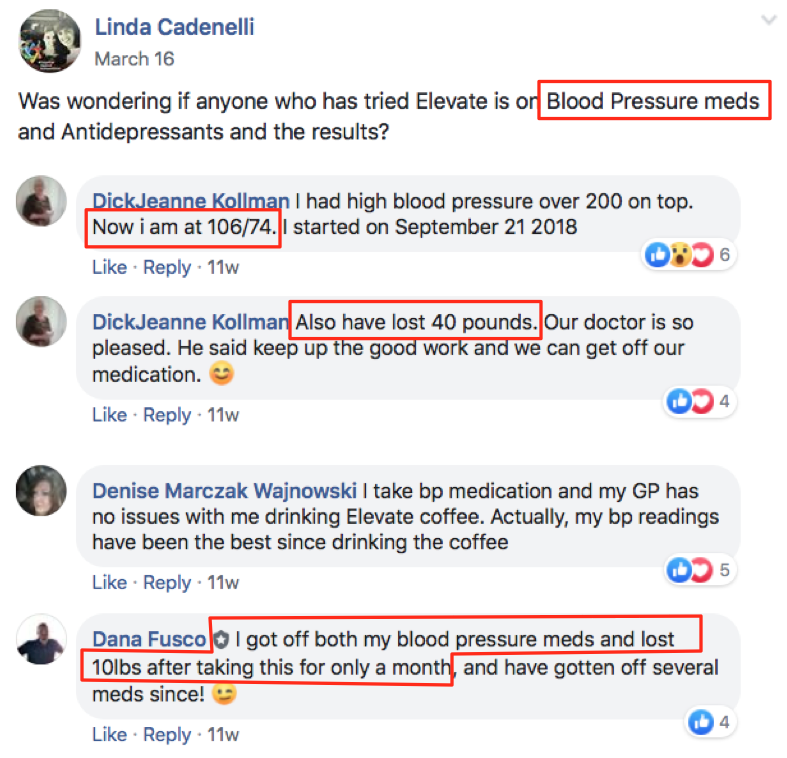Click Dana Fusco's avatar picture
The image size is (787, 758).
(42, 639)
